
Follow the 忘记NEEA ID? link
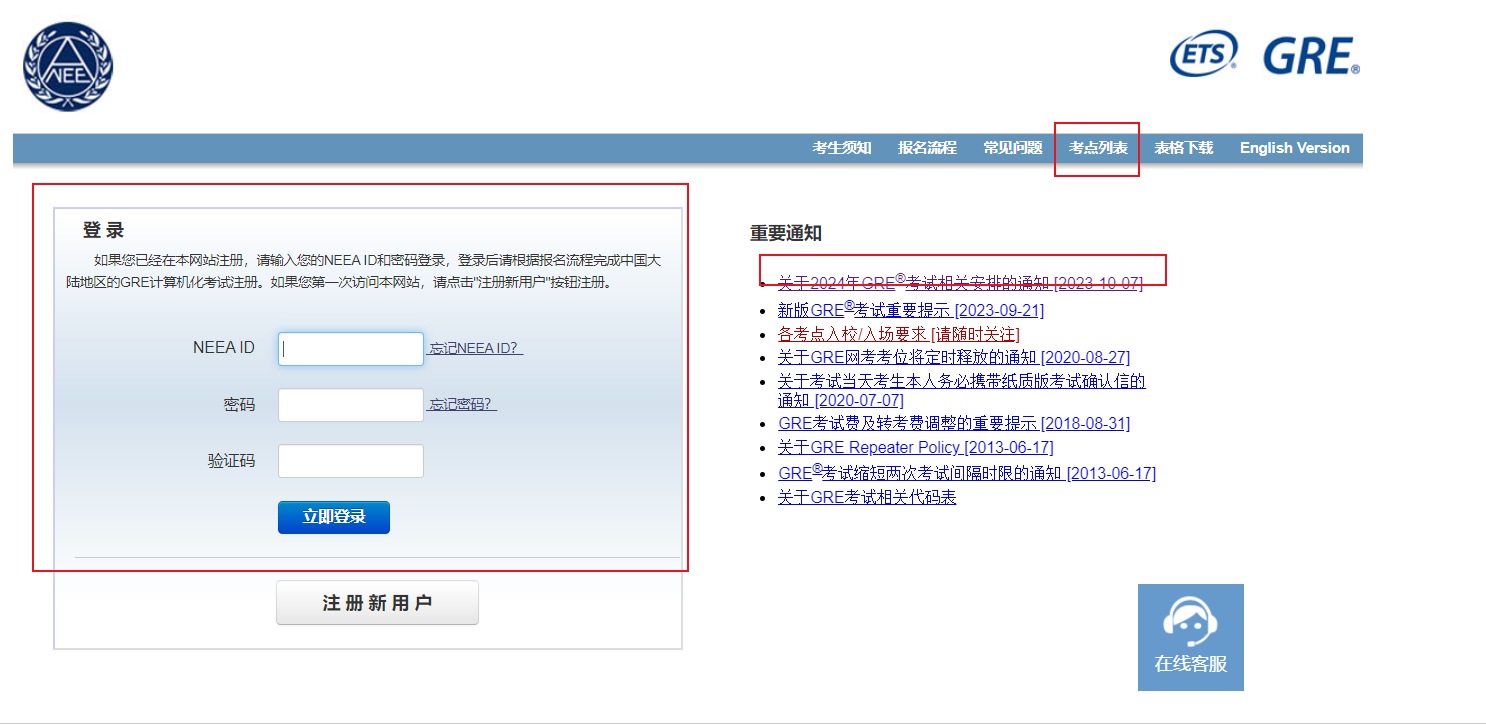tap(476, 349)
